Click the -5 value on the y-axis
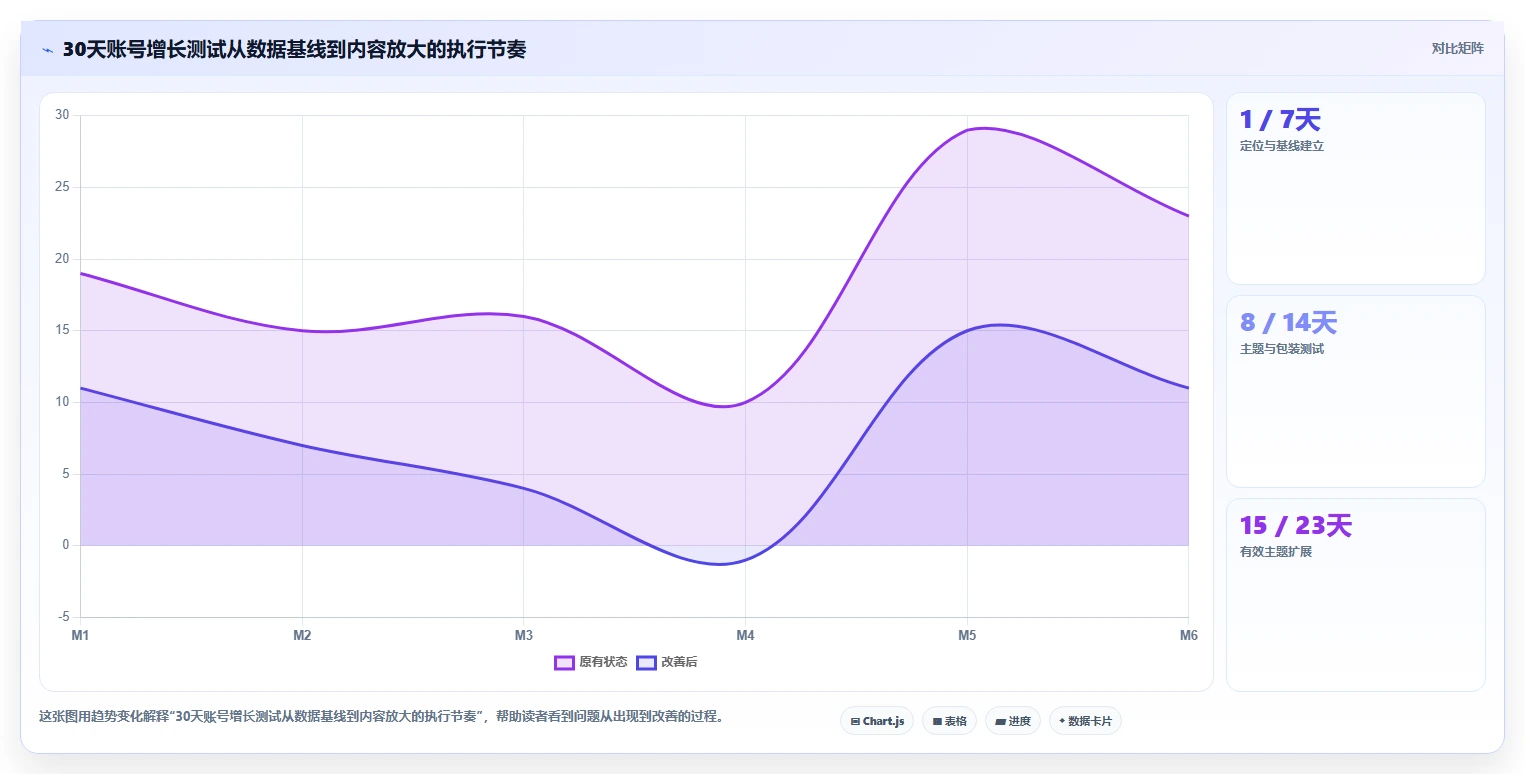The image size is (1525, 774). click(63, 617)
